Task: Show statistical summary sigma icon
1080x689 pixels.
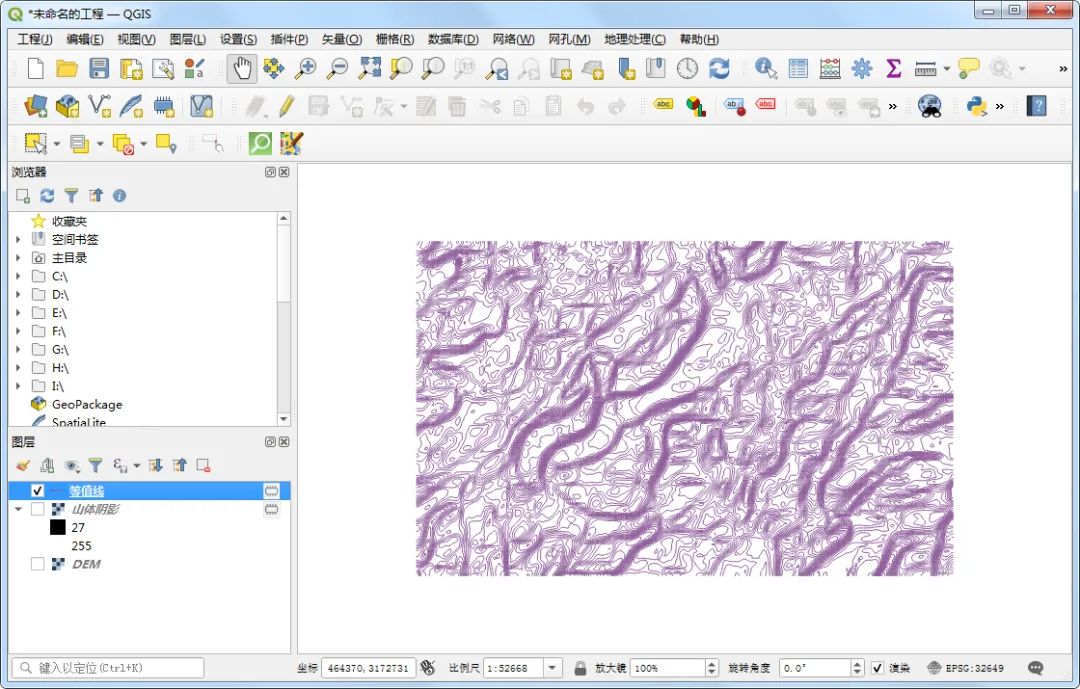Action: [x=893, y=68]
